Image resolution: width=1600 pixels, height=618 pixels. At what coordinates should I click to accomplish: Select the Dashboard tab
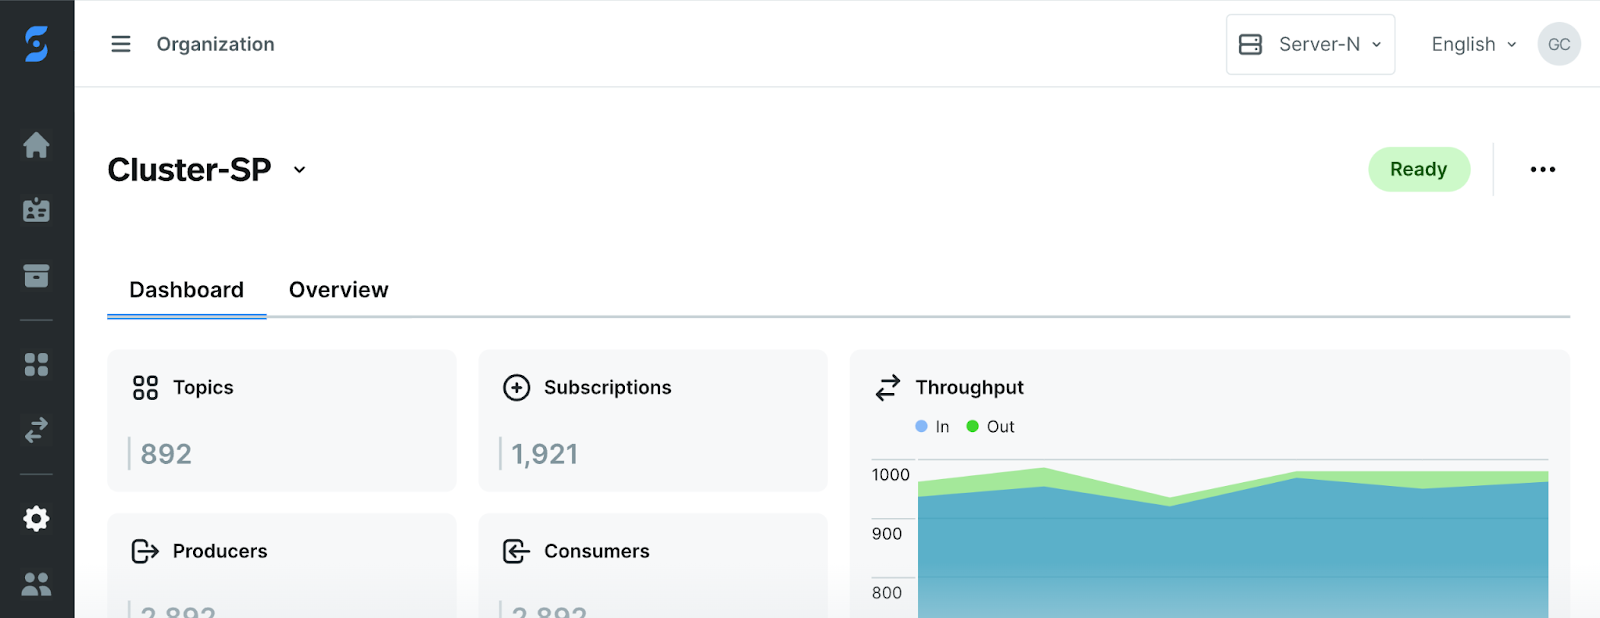click(187, 290)
